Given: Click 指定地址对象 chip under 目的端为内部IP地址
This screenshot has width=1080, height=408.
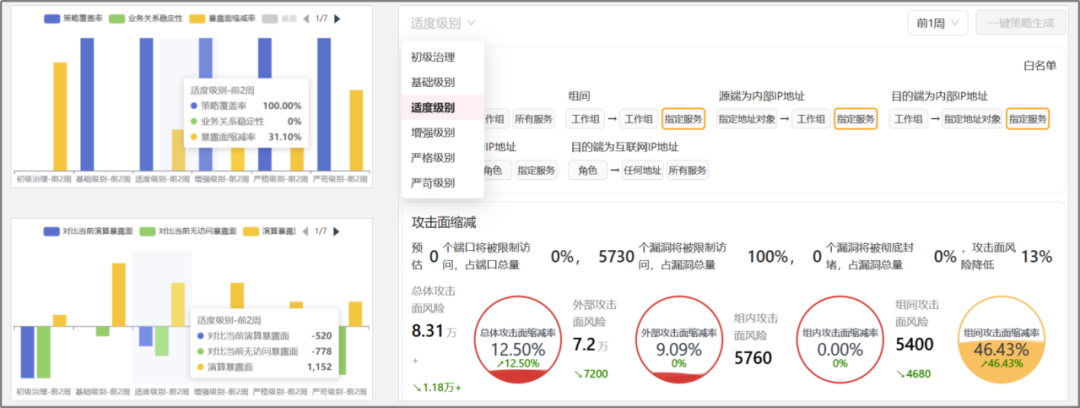Looking at the screenshot, I should (x=972, y=119).
